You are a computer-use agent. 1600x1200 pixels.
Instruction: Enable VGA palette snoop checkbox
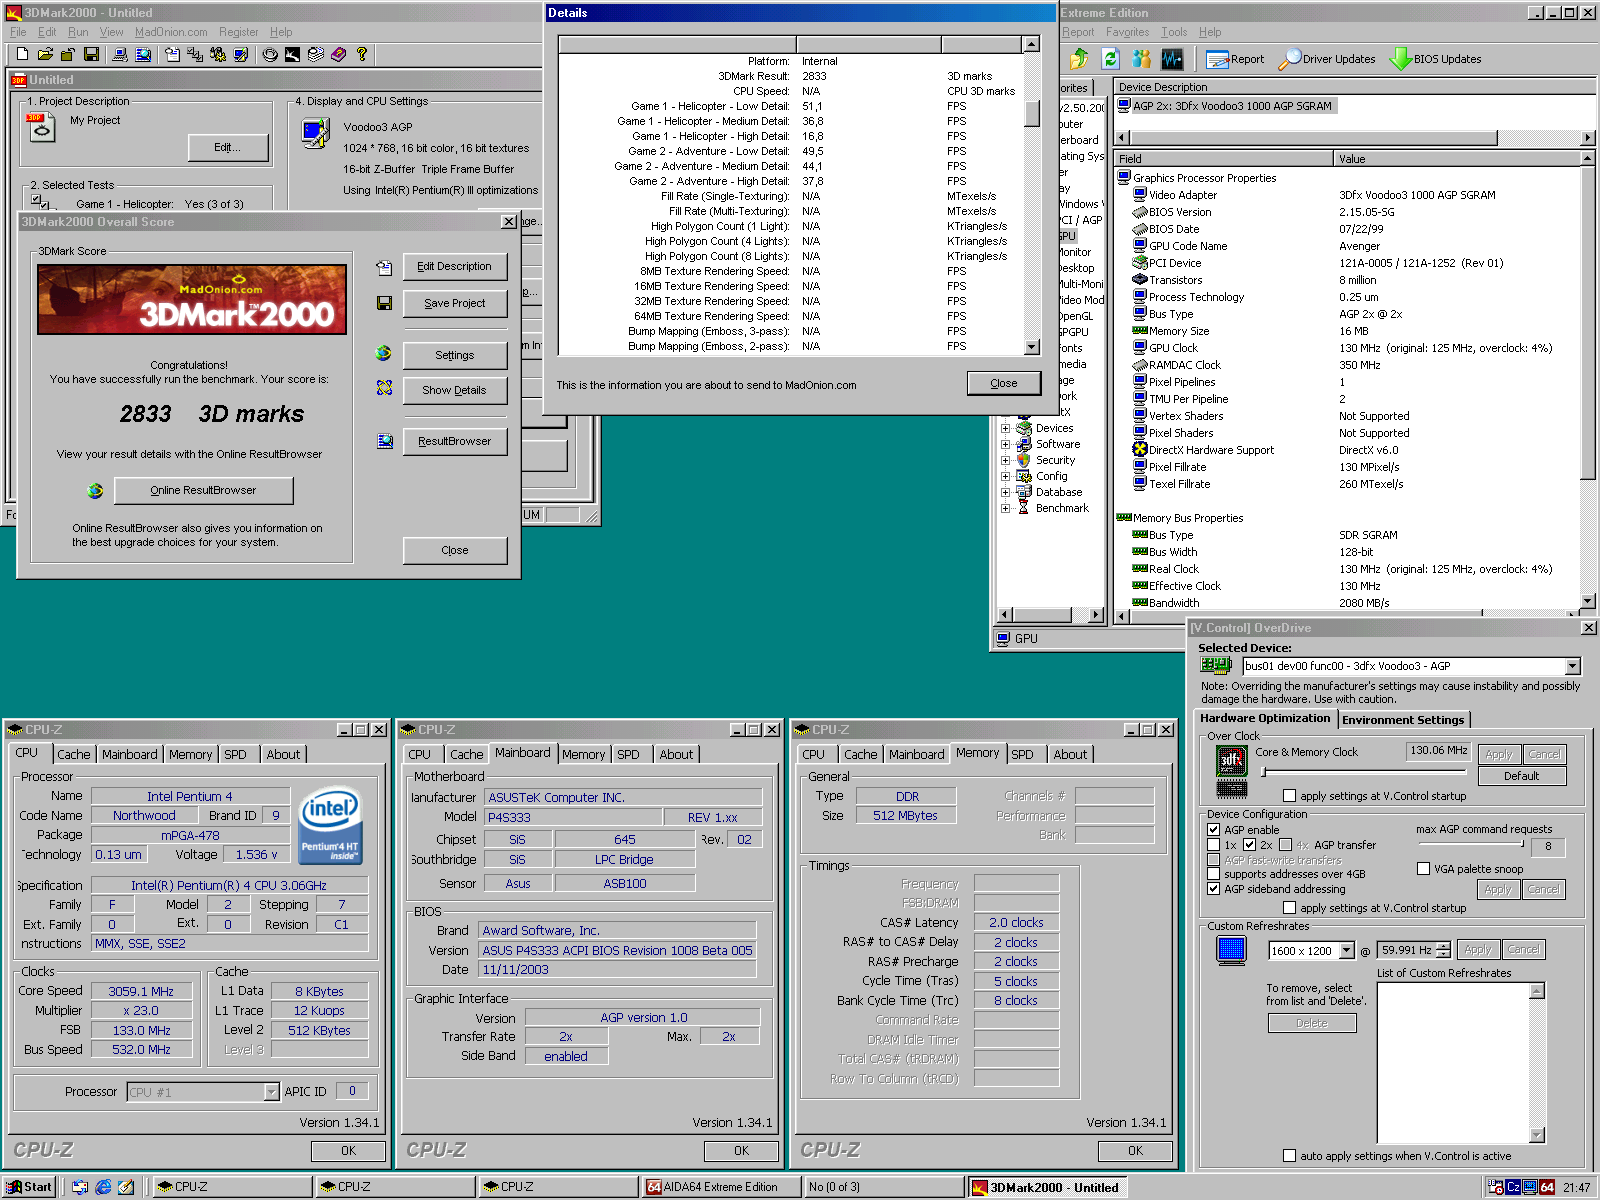click(x=1423, y=869)
